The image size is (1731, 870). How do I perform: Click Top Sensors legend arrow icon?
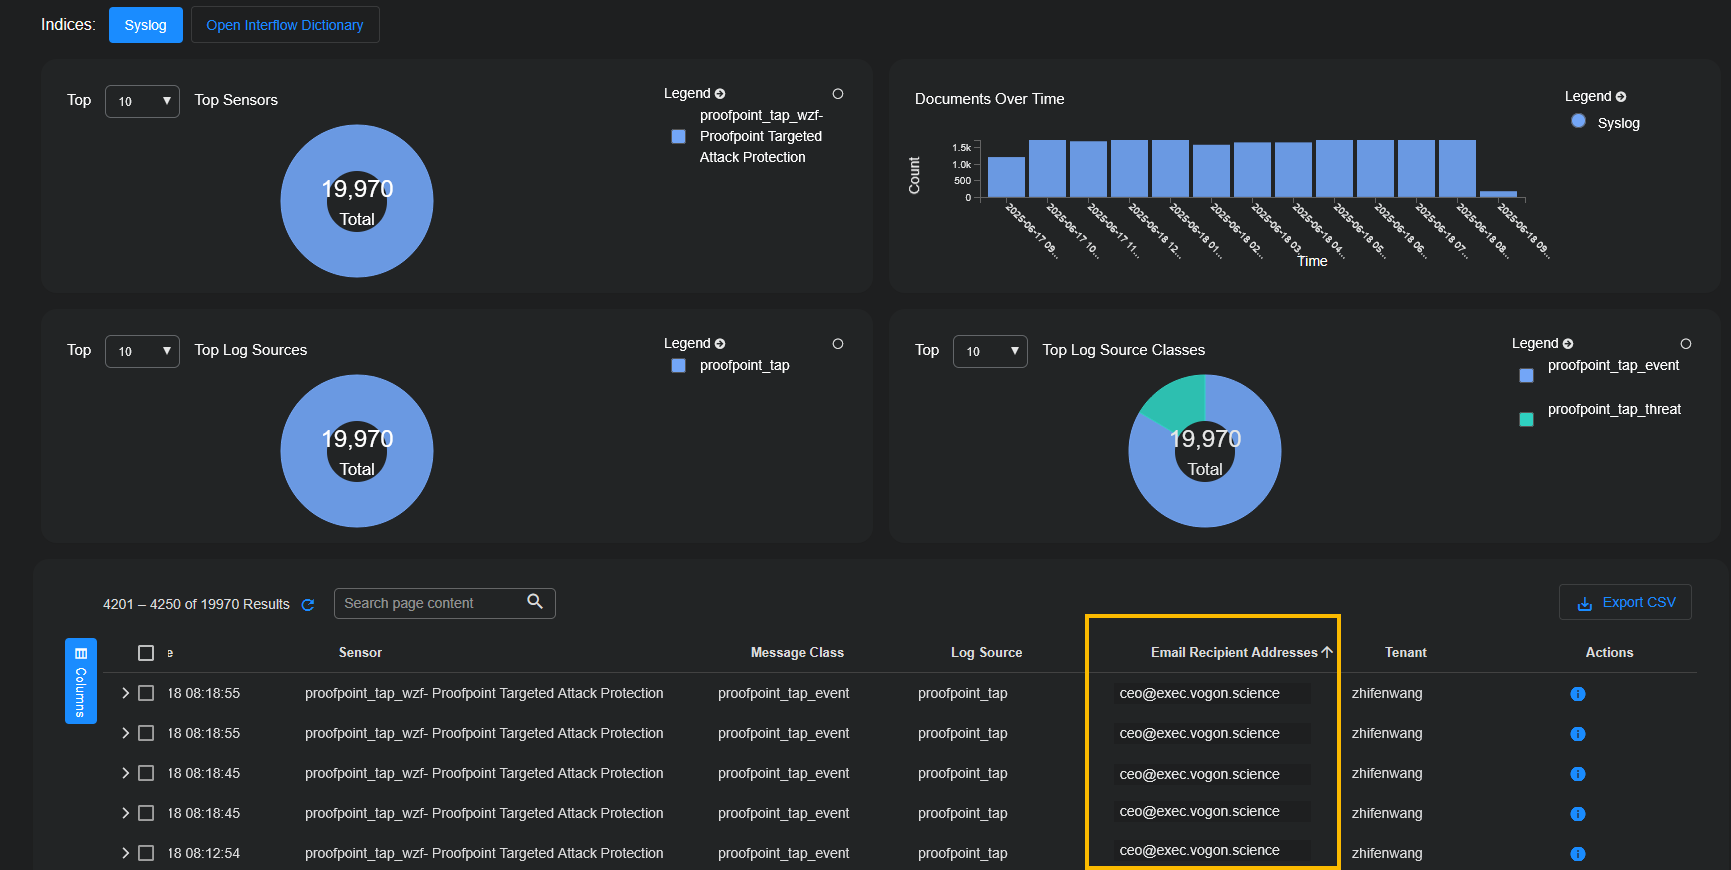(x=720, y=94)
